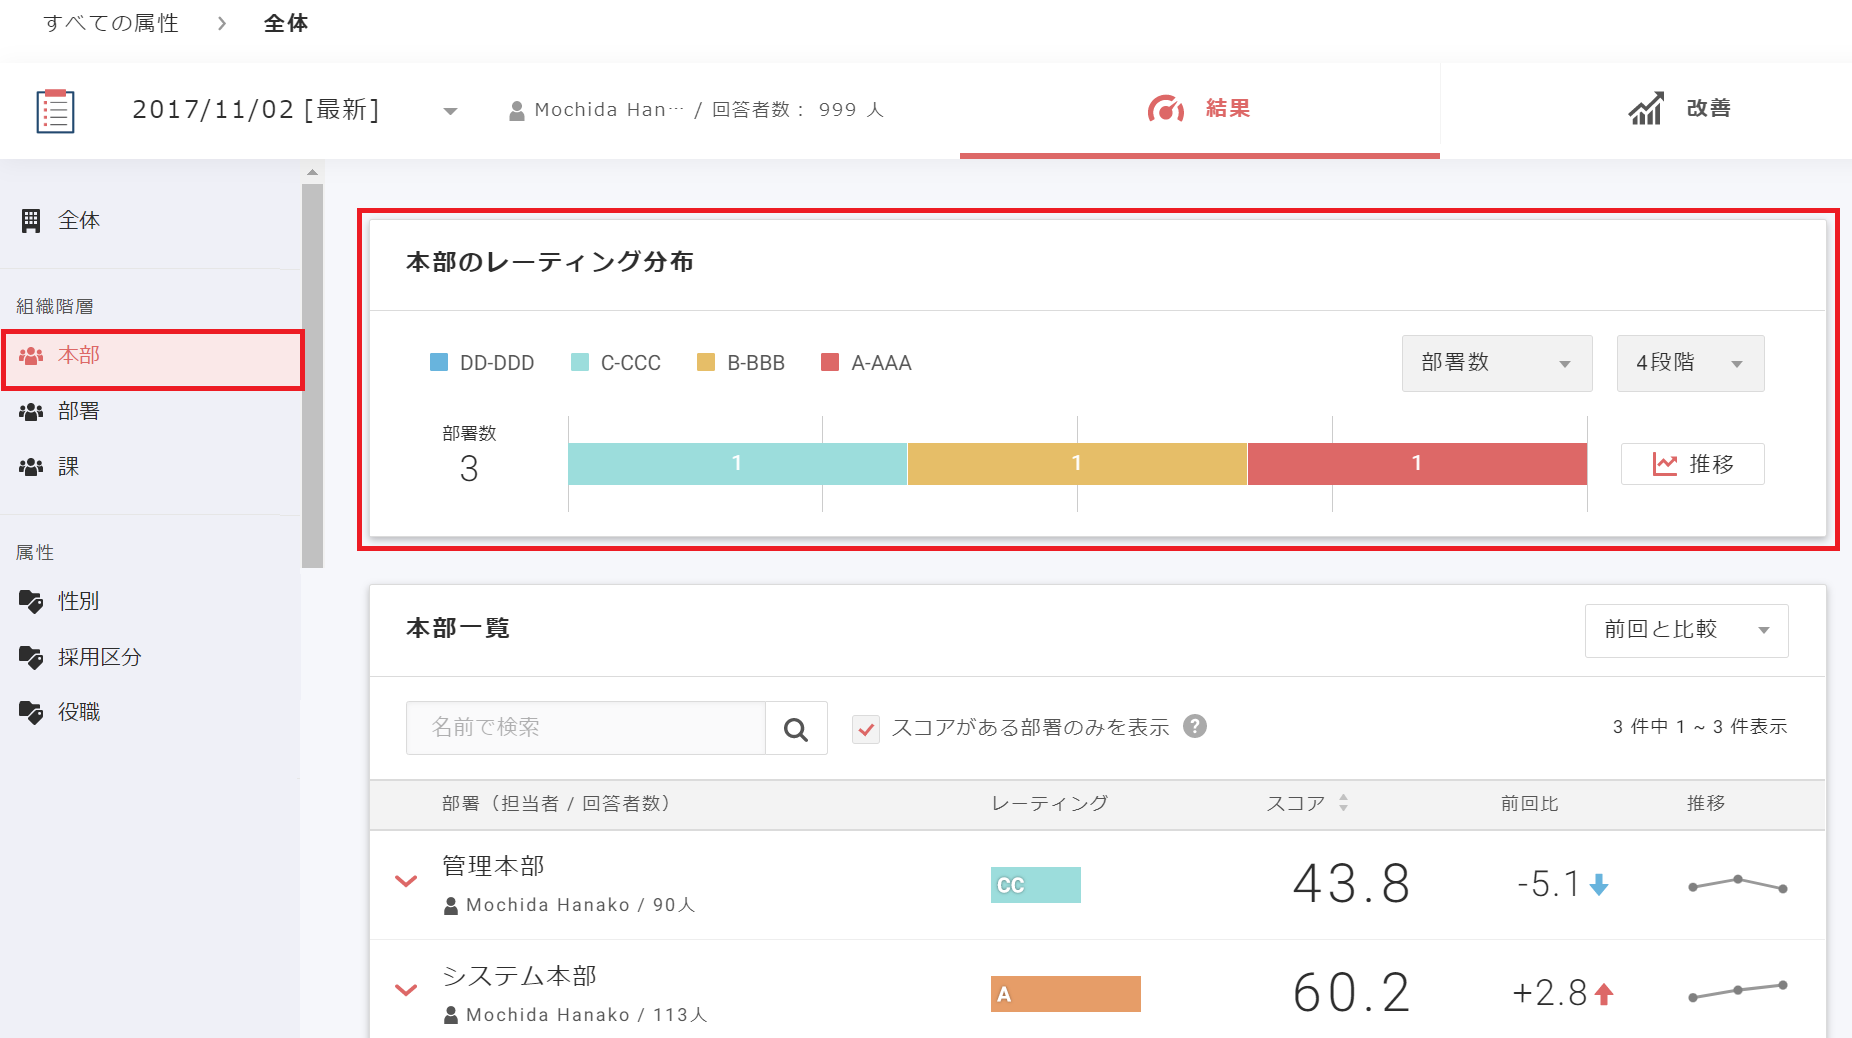Click the 採用区分 tag icon
The image size is (1852, 1038).
click(31, 657)
